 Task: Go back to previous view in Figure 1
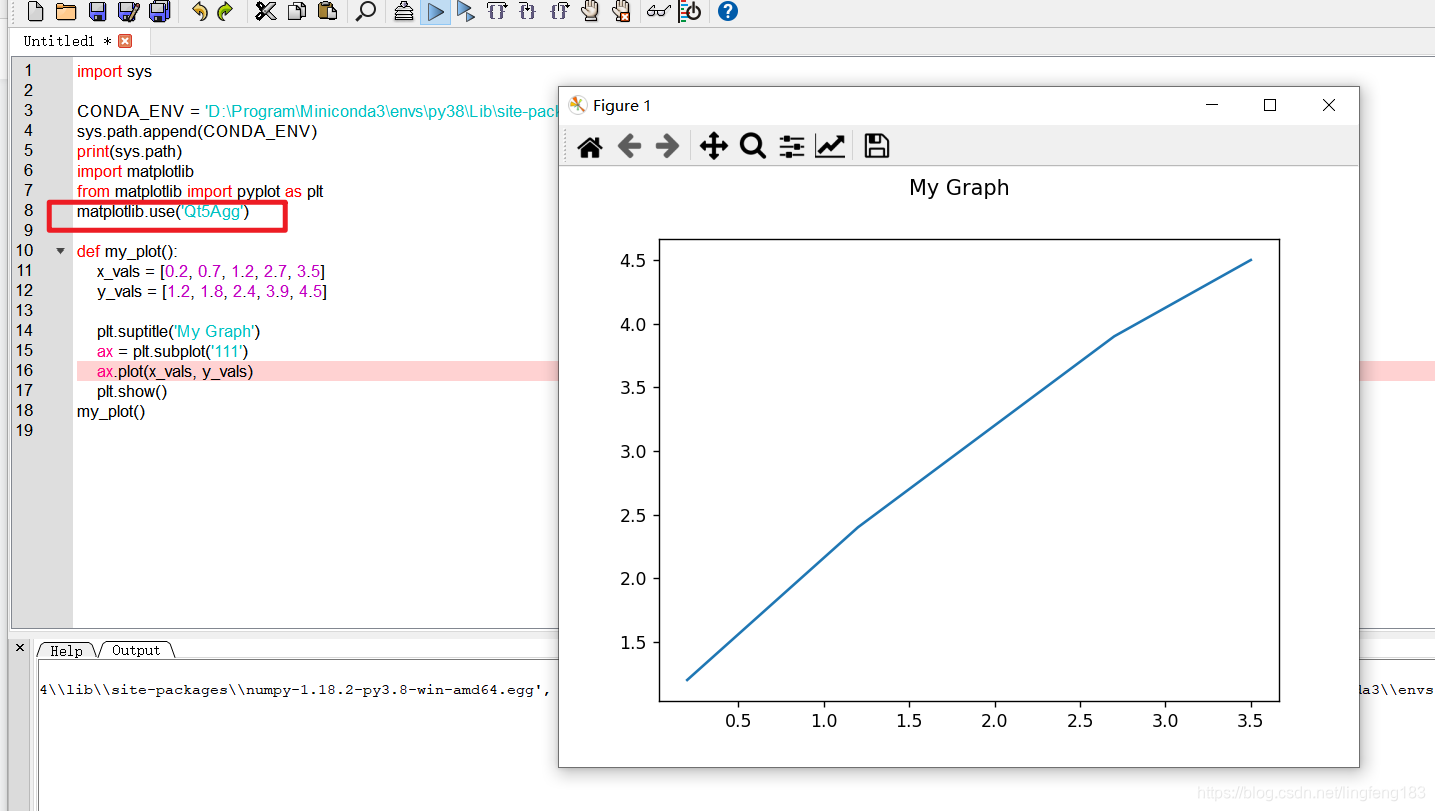pyautogui.click(x=629, y=147)
